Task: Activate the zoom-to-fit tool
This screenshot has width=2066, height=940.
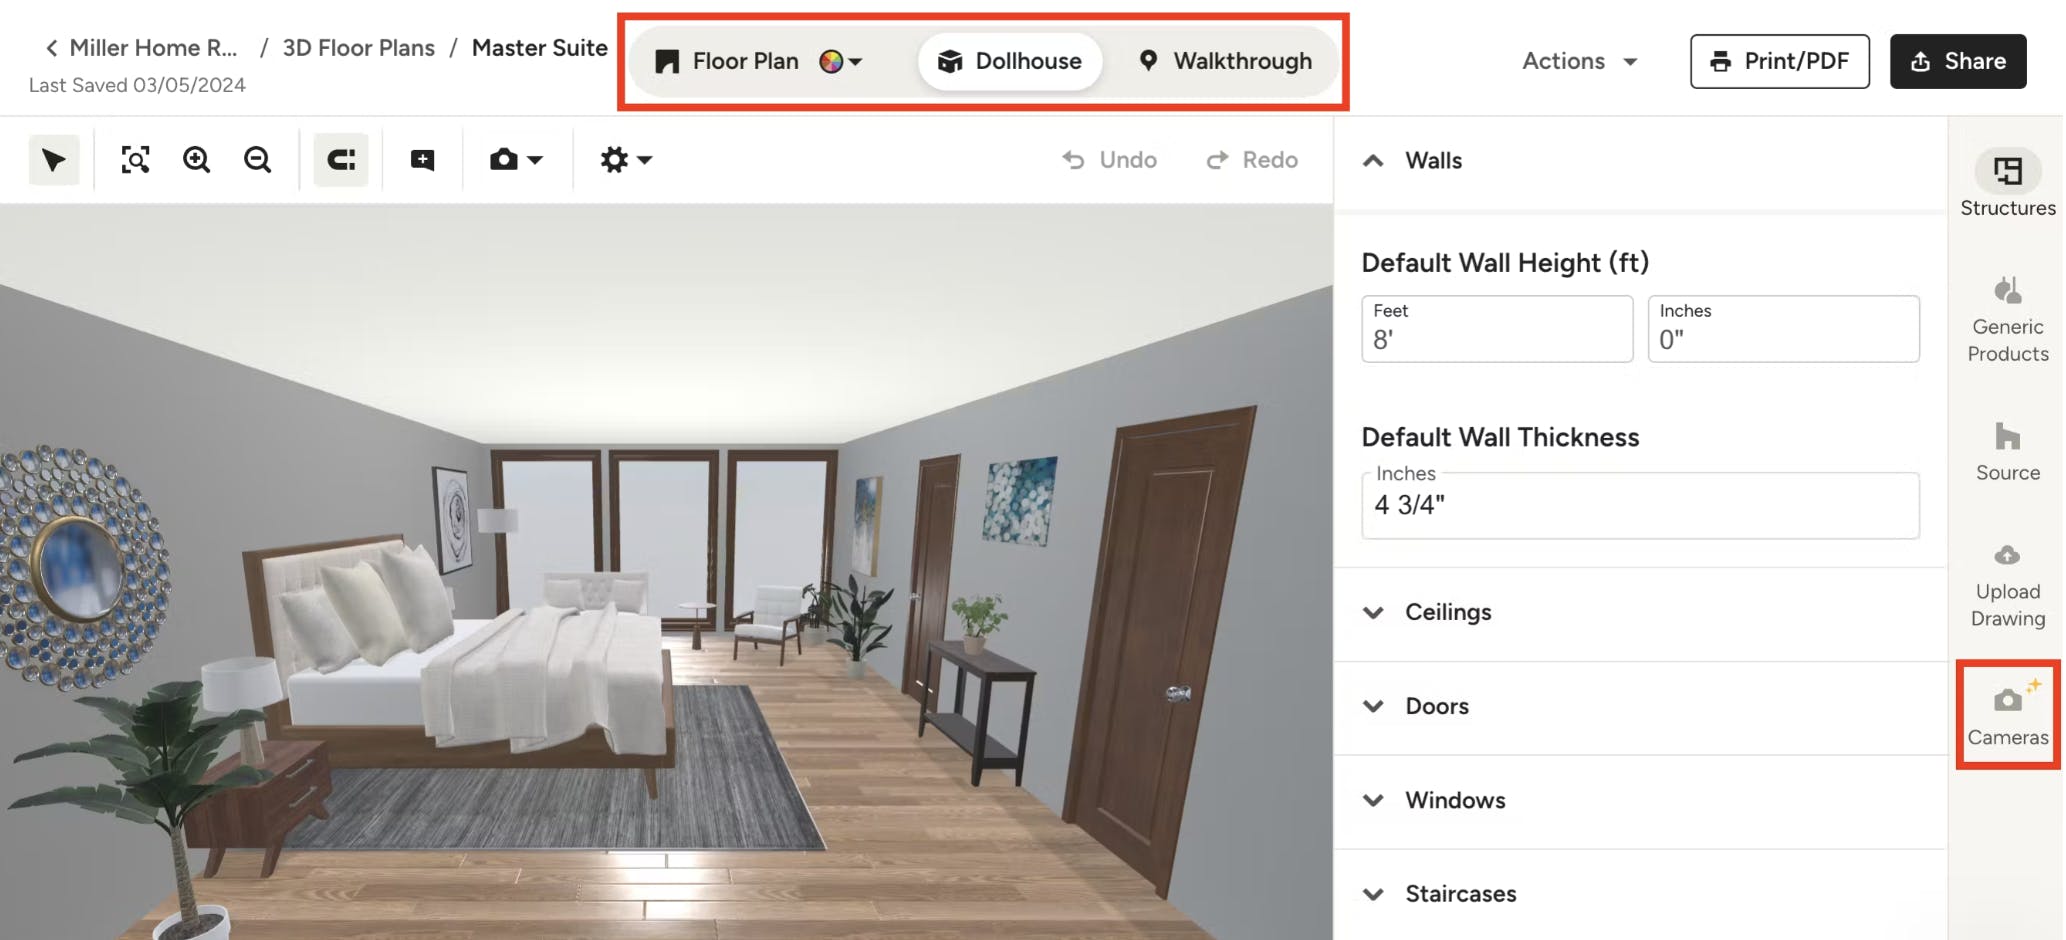Action: (135, 159)
